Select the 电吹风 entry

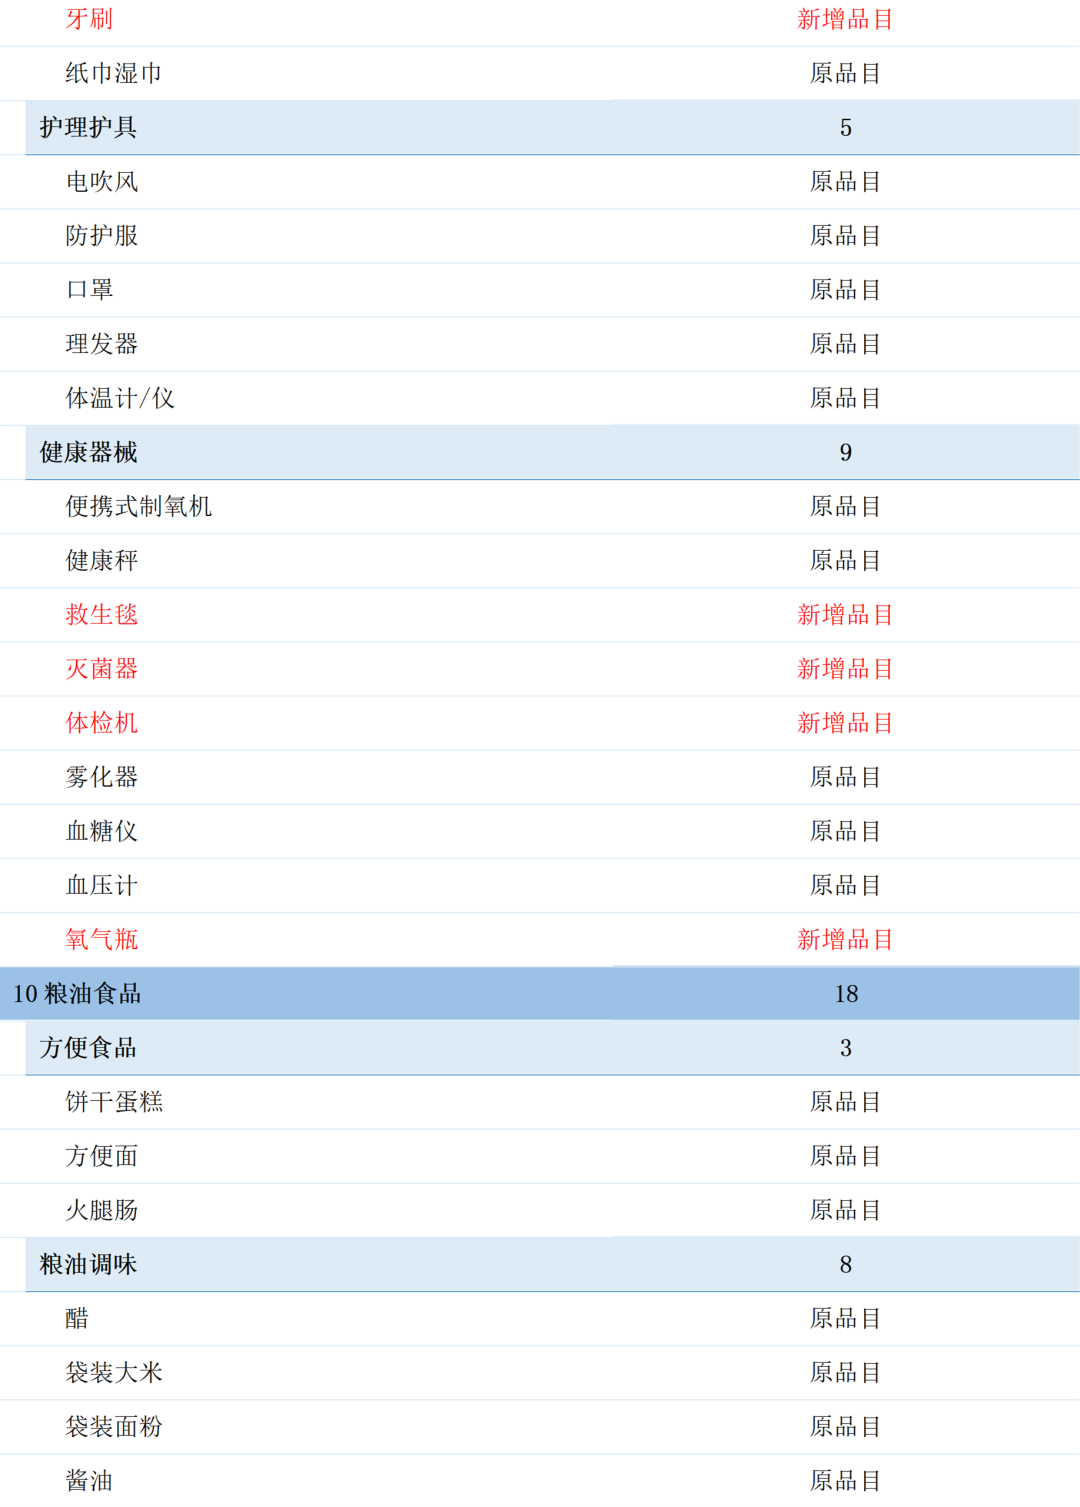click(103, 182)
